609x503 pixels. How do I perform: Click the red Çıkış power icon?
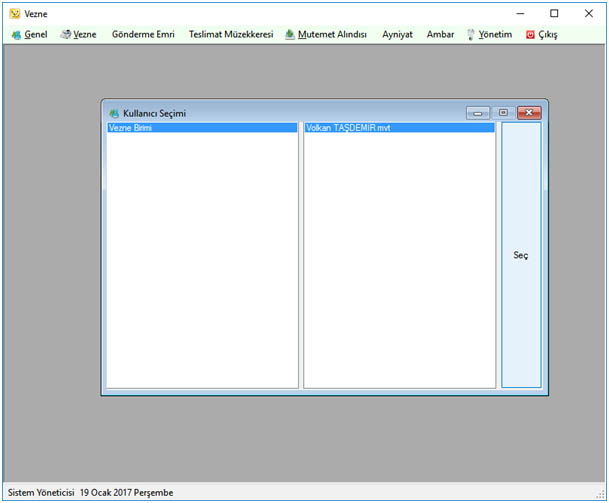(x=530, y=35)
